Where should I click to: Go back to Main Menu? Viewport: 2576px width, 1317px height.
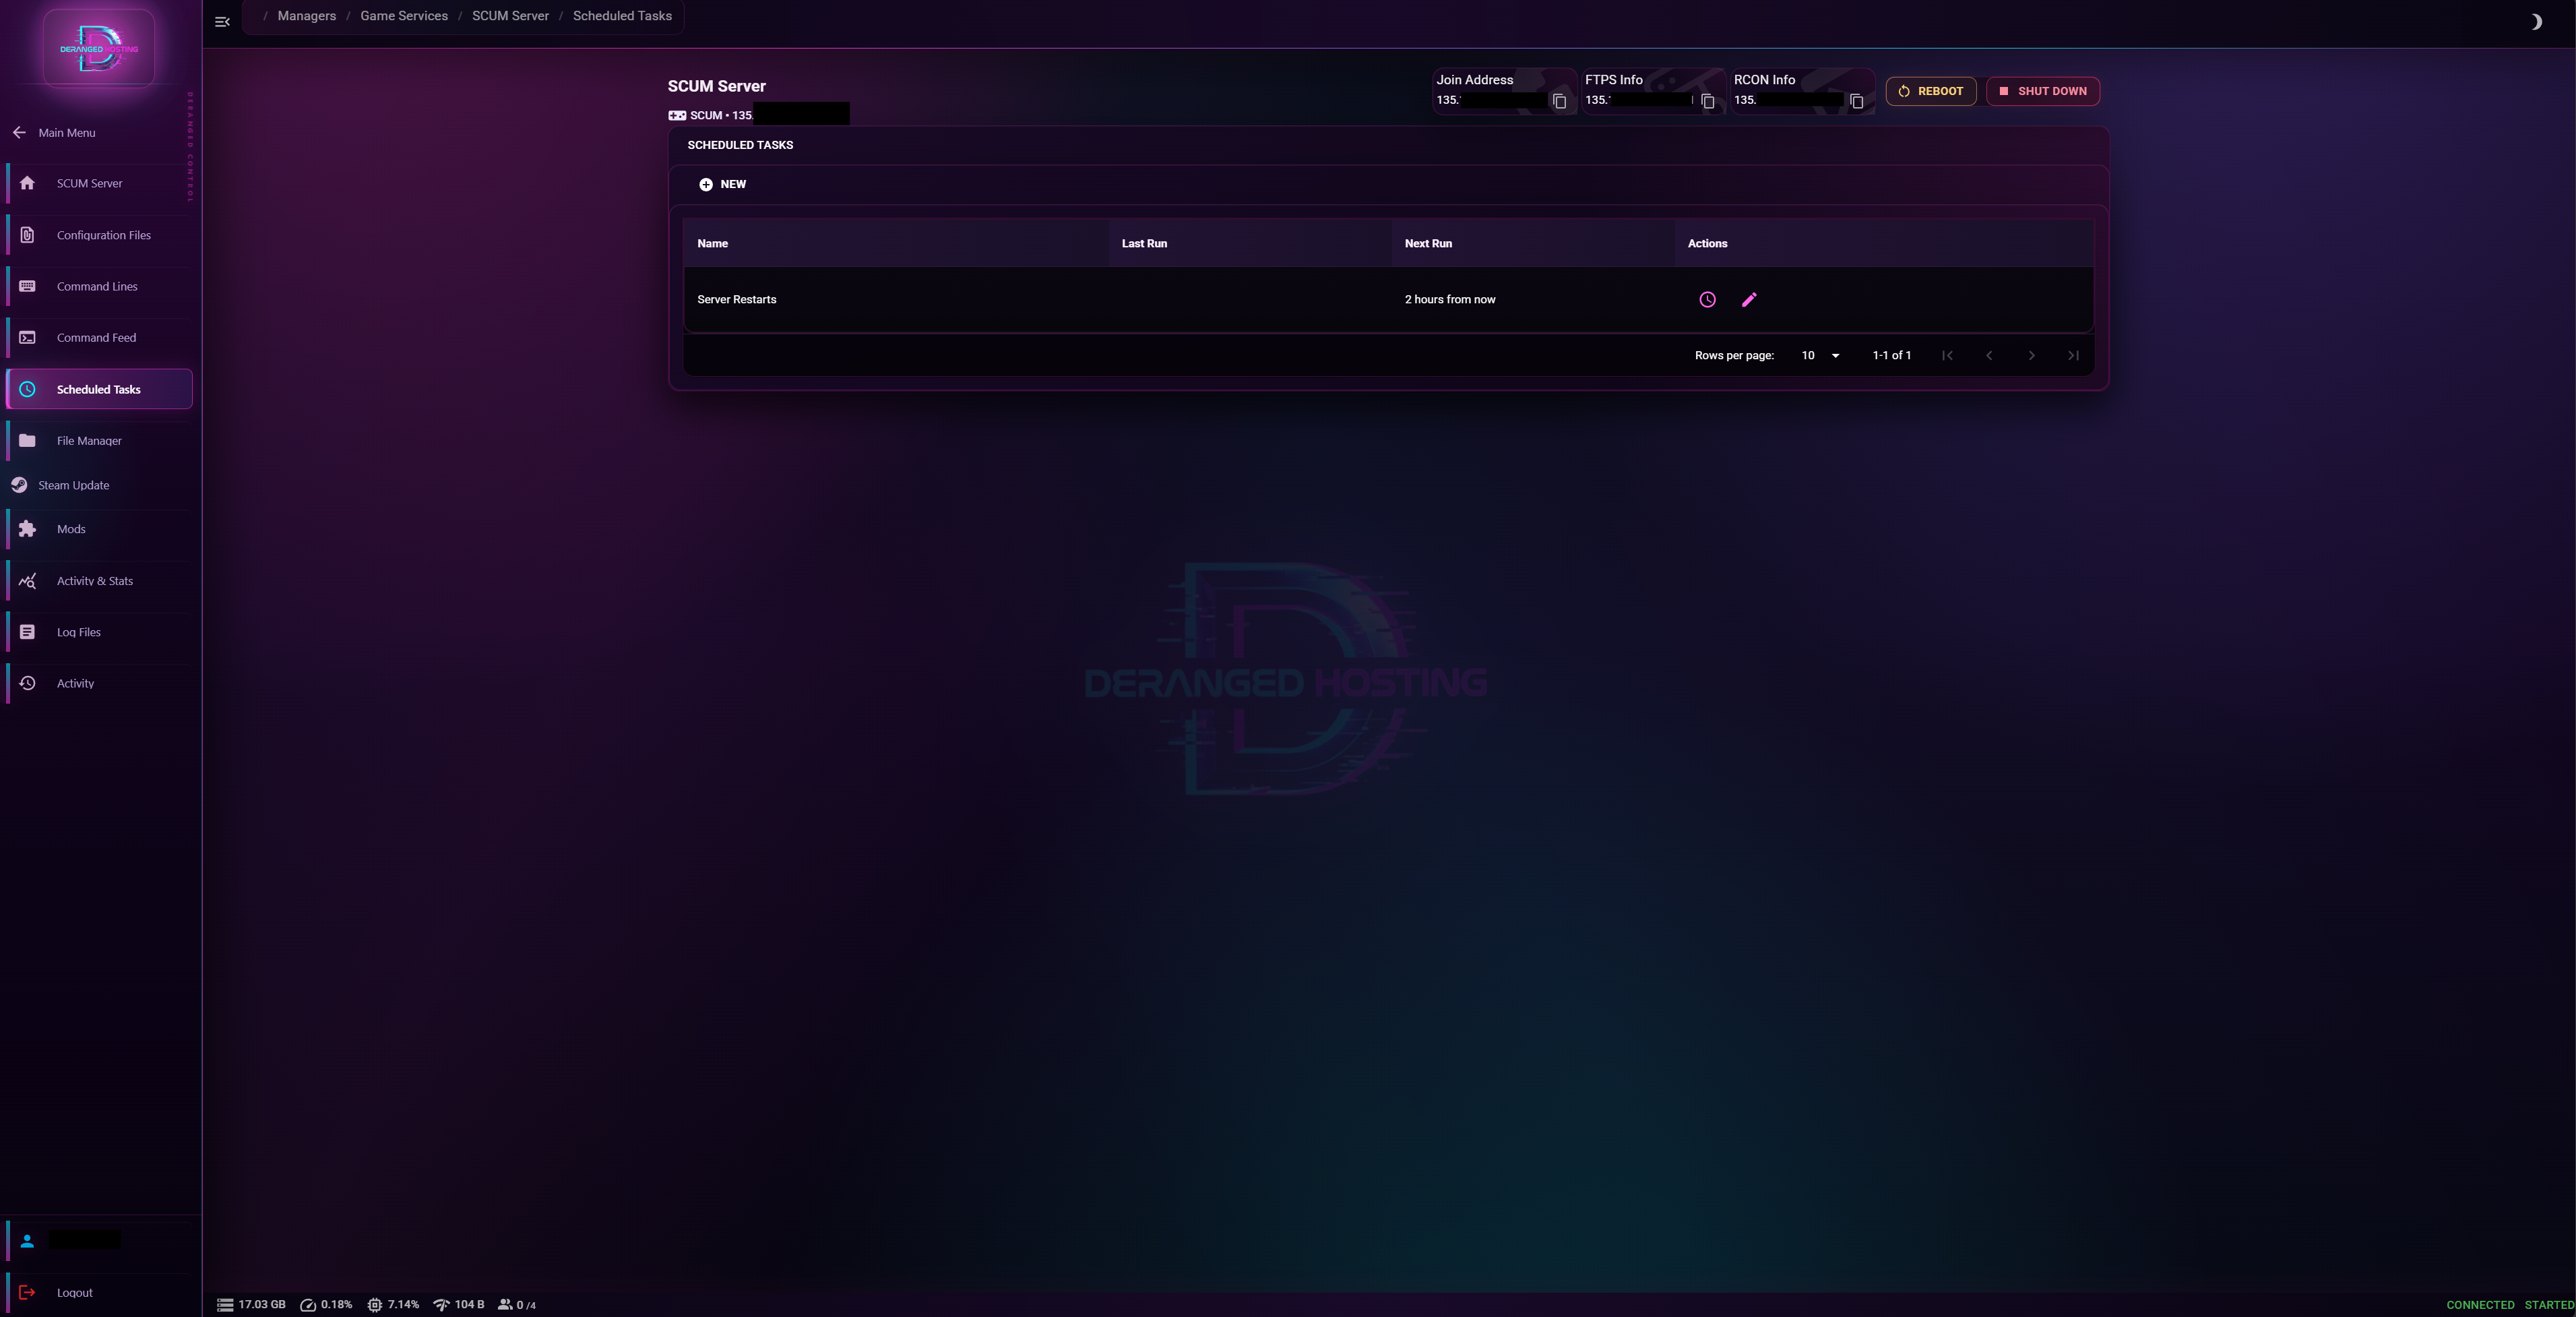[x=67, y=133]
